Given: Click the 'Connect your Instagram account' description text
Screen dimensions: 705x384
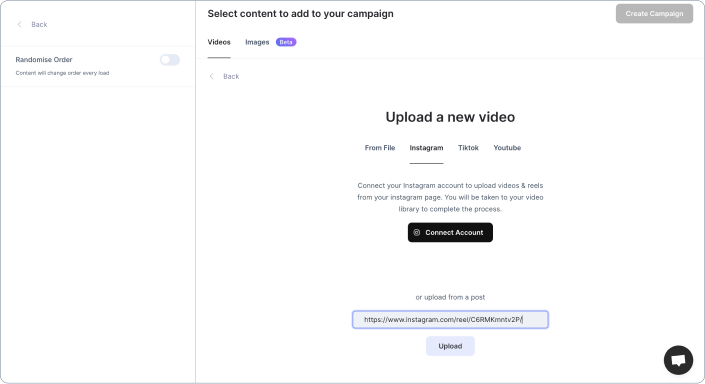Looking at the screenshot, I should (x=450, y=197).
